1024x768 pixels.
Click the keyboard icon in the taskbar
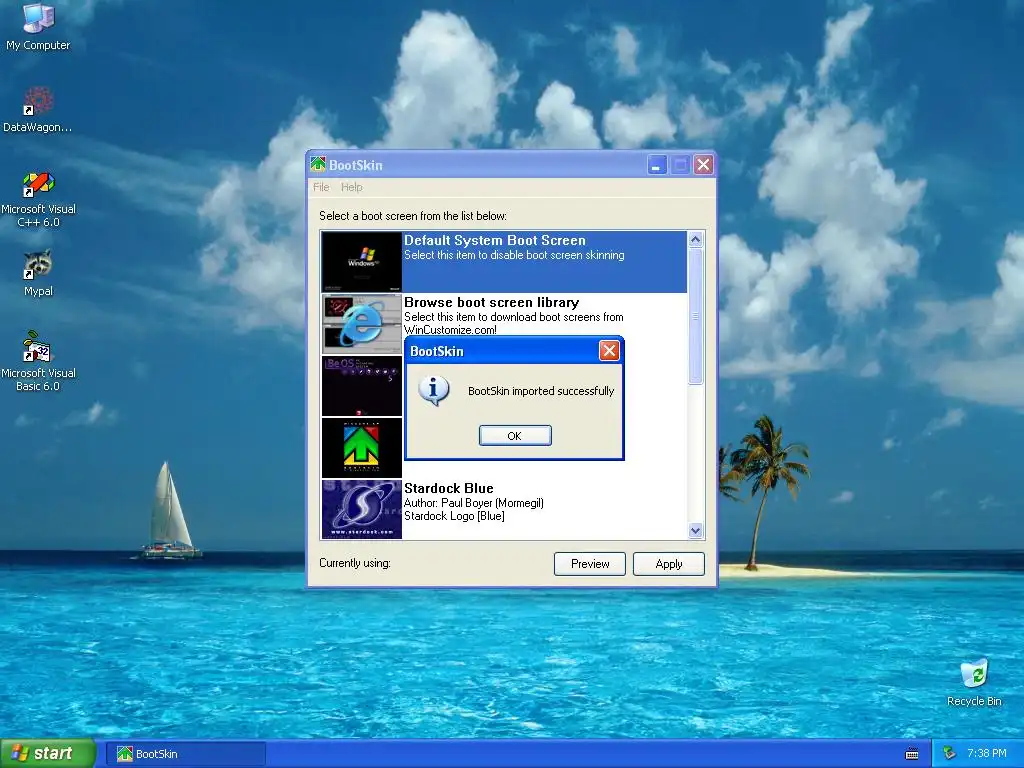coord(912,754)
